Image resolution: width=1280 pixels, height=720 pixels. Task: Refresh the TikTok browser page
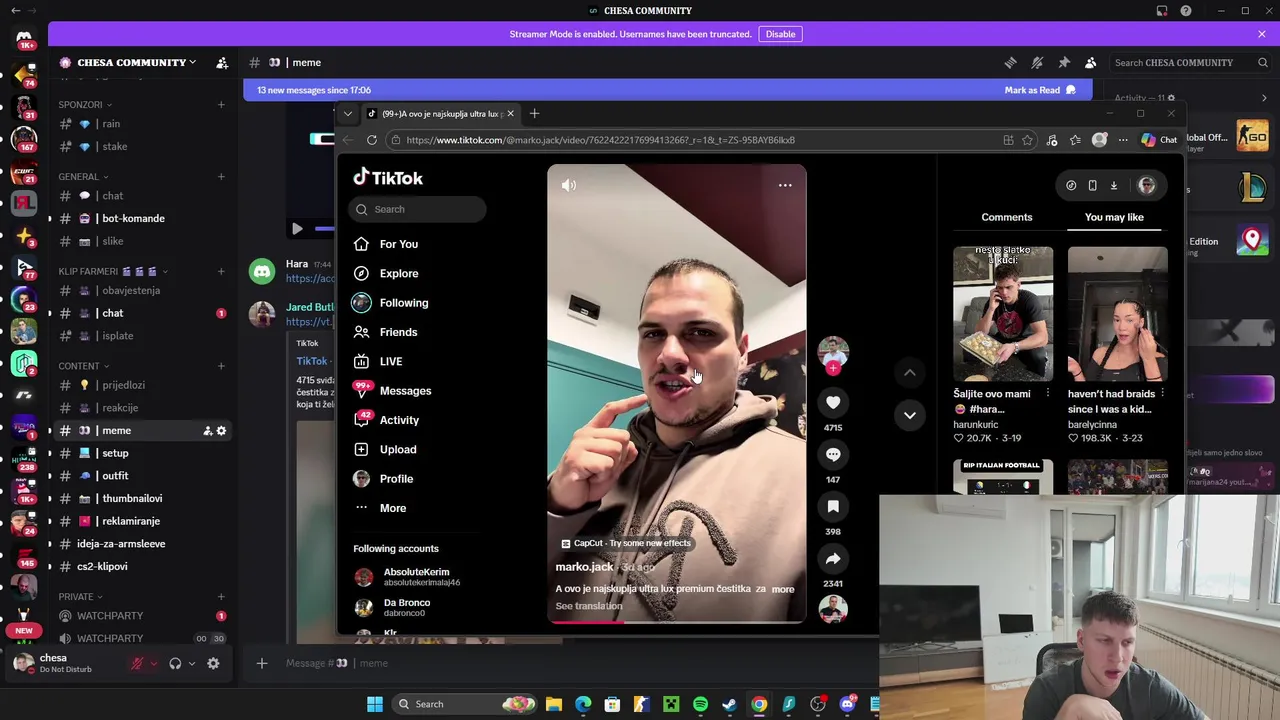[371, 140]
